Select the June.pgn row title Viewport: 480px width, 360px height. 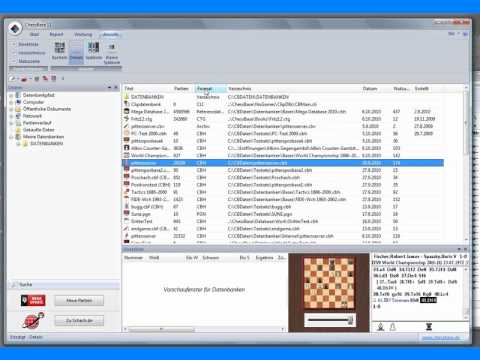[x=141, y=214]
